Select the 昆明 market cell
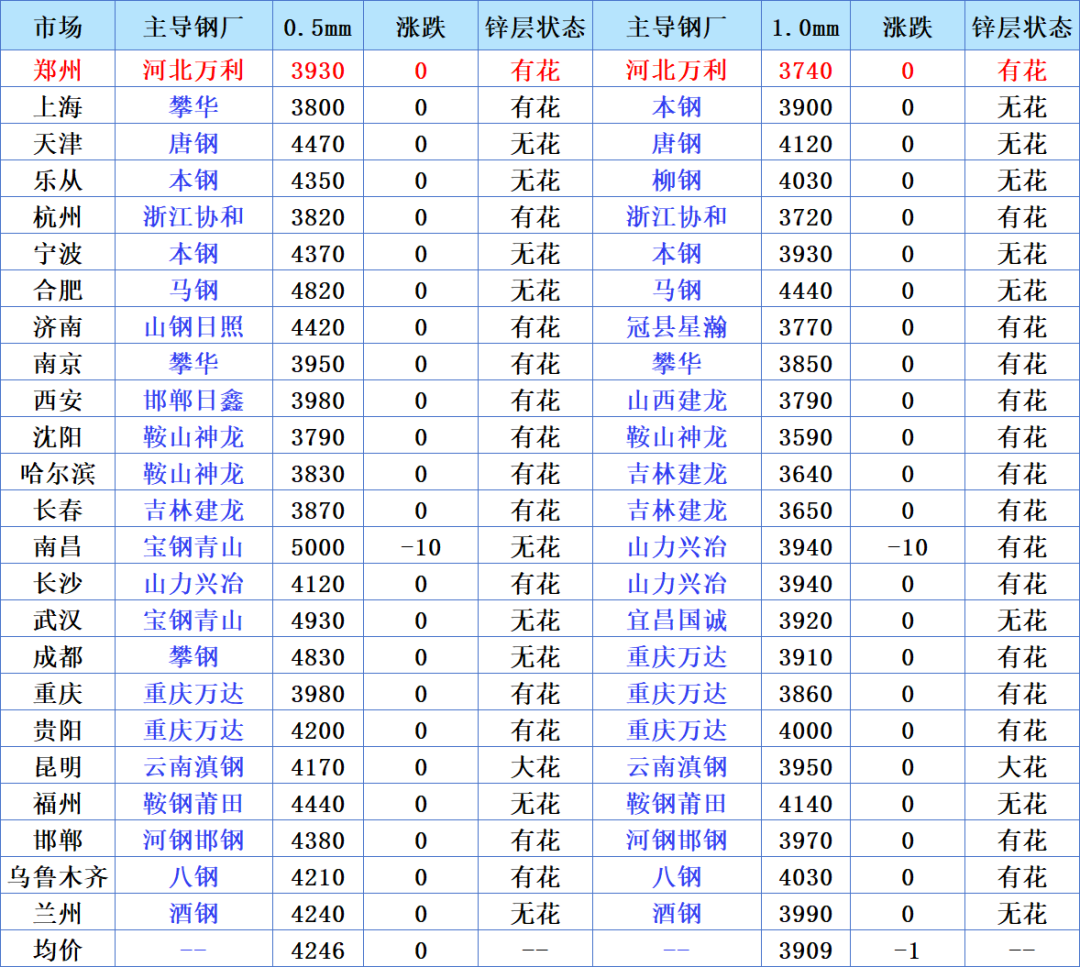1080x967 pixels. pyautogui.click(x=58, y=767)
